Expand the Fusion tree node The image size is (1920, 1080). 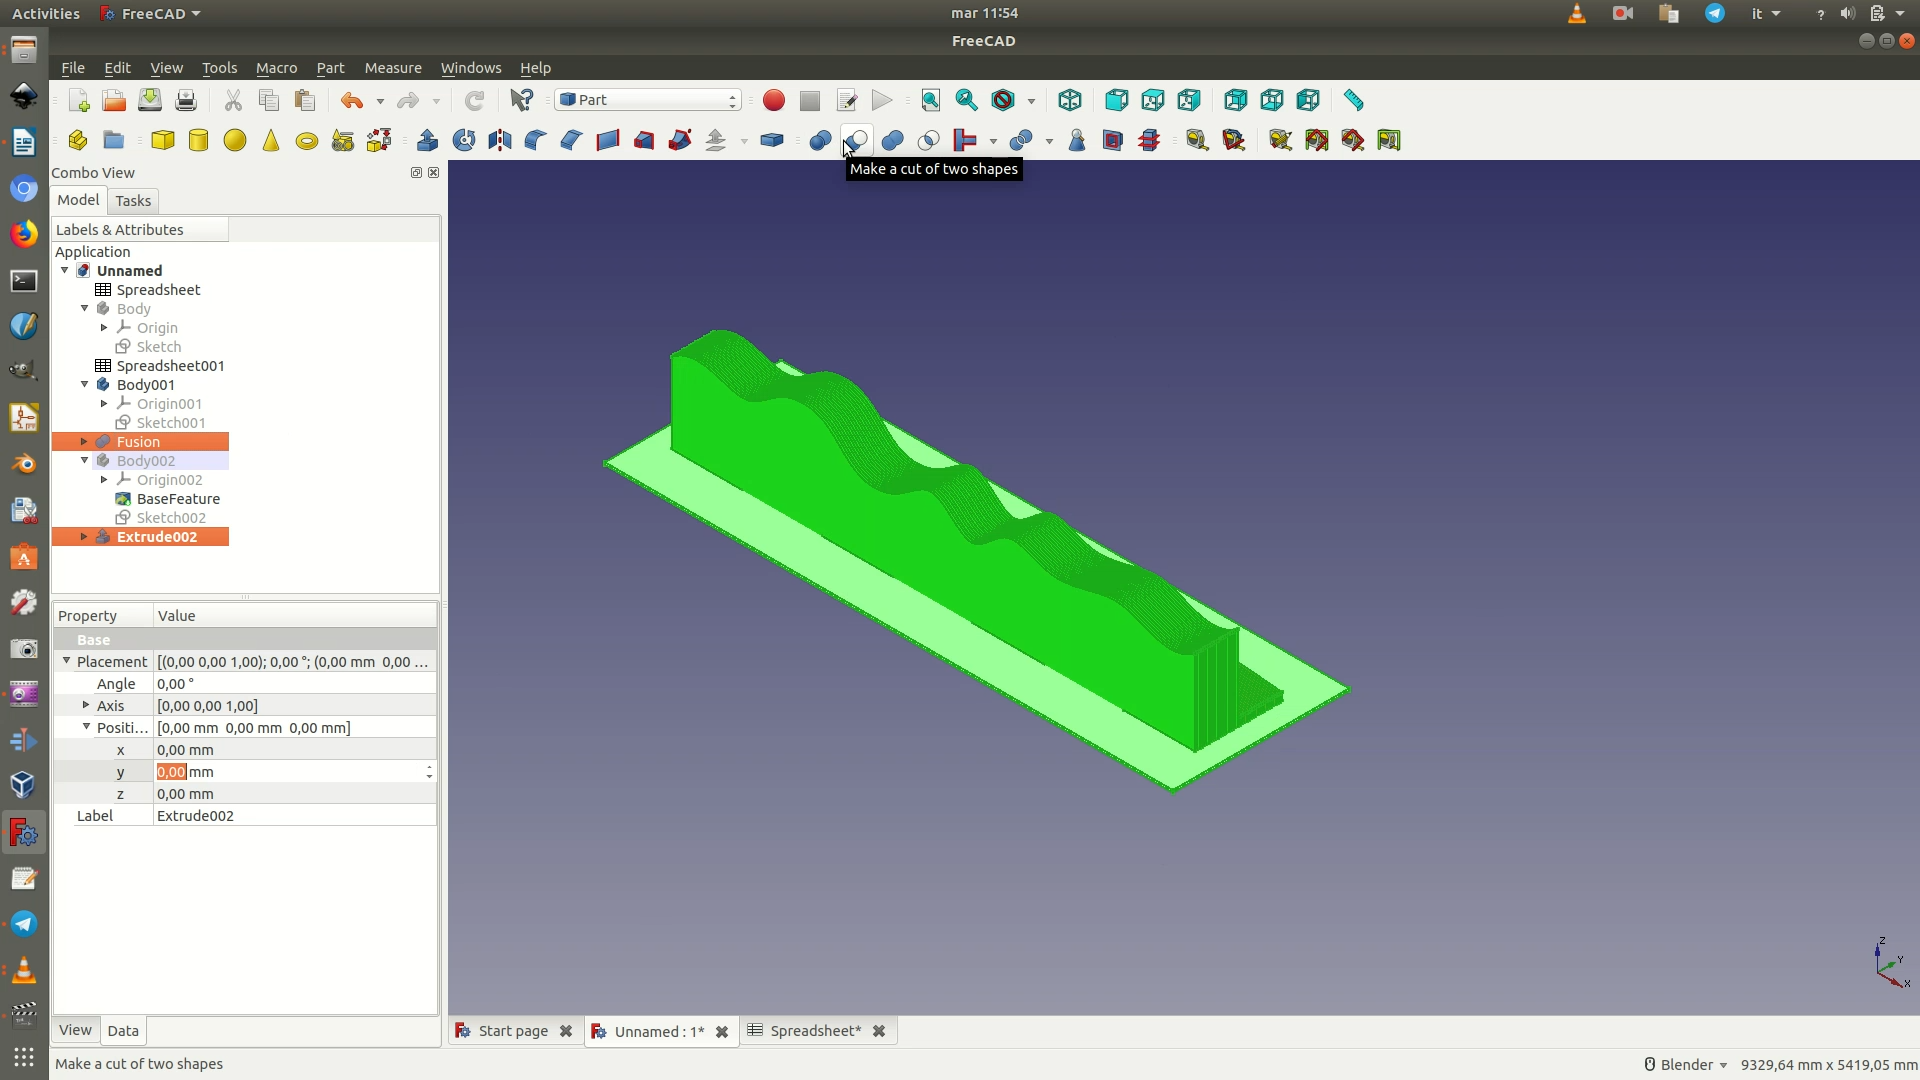pyautogui.click(x=84, y=441)
